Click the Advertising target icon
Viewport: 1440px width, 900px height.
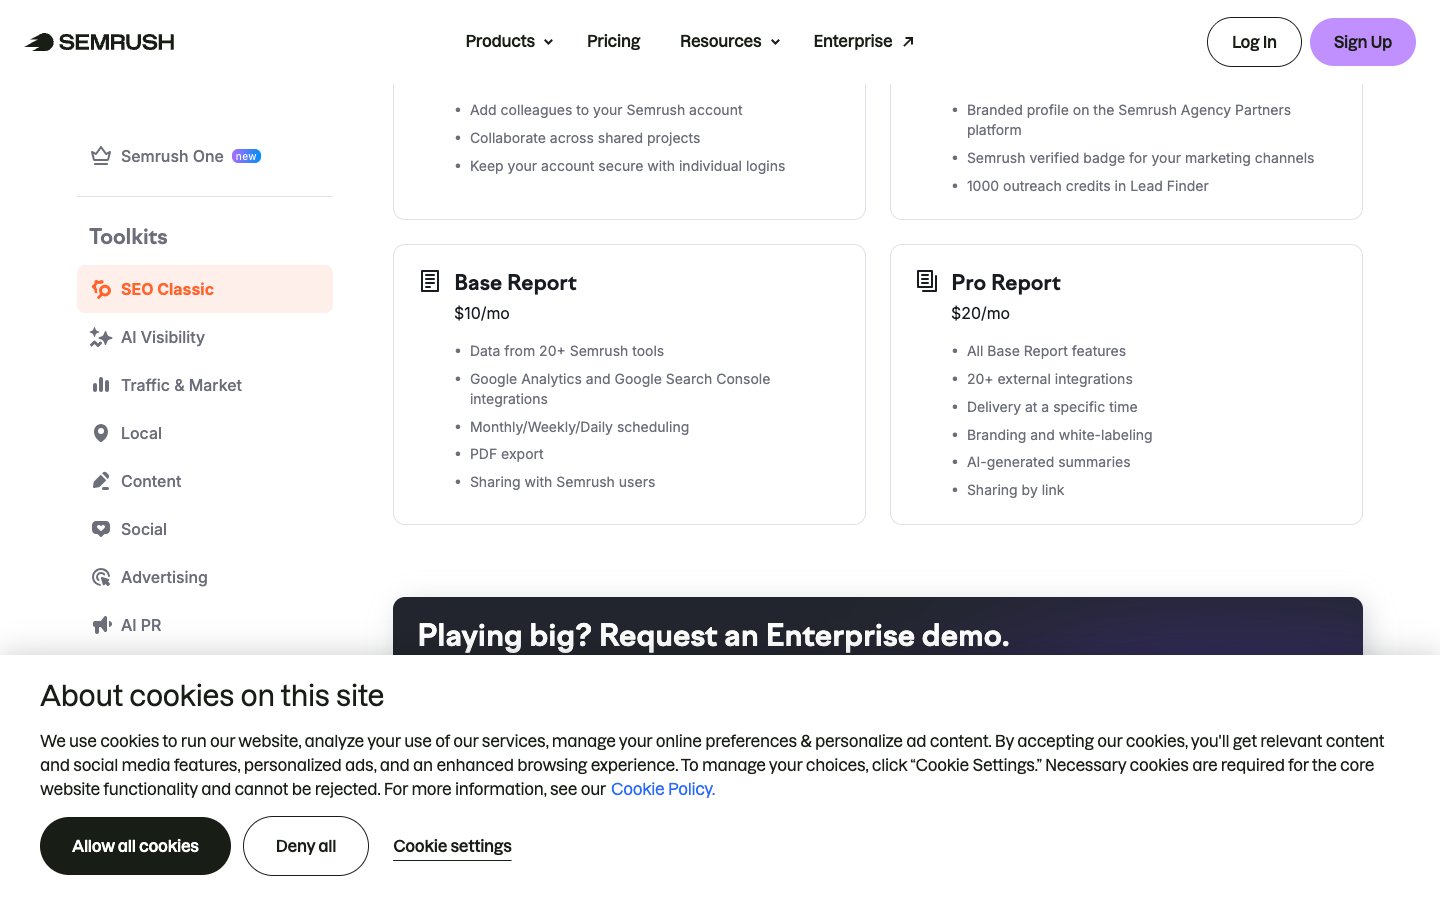101,577
